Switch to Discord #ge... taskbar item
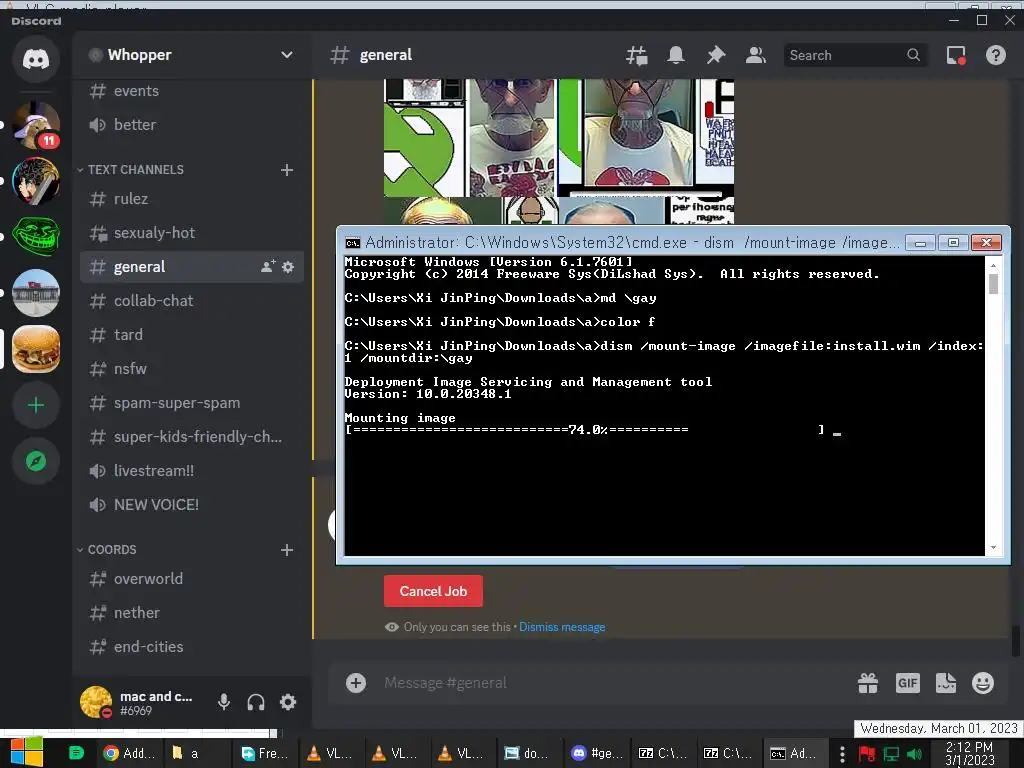 coord(598,754)
